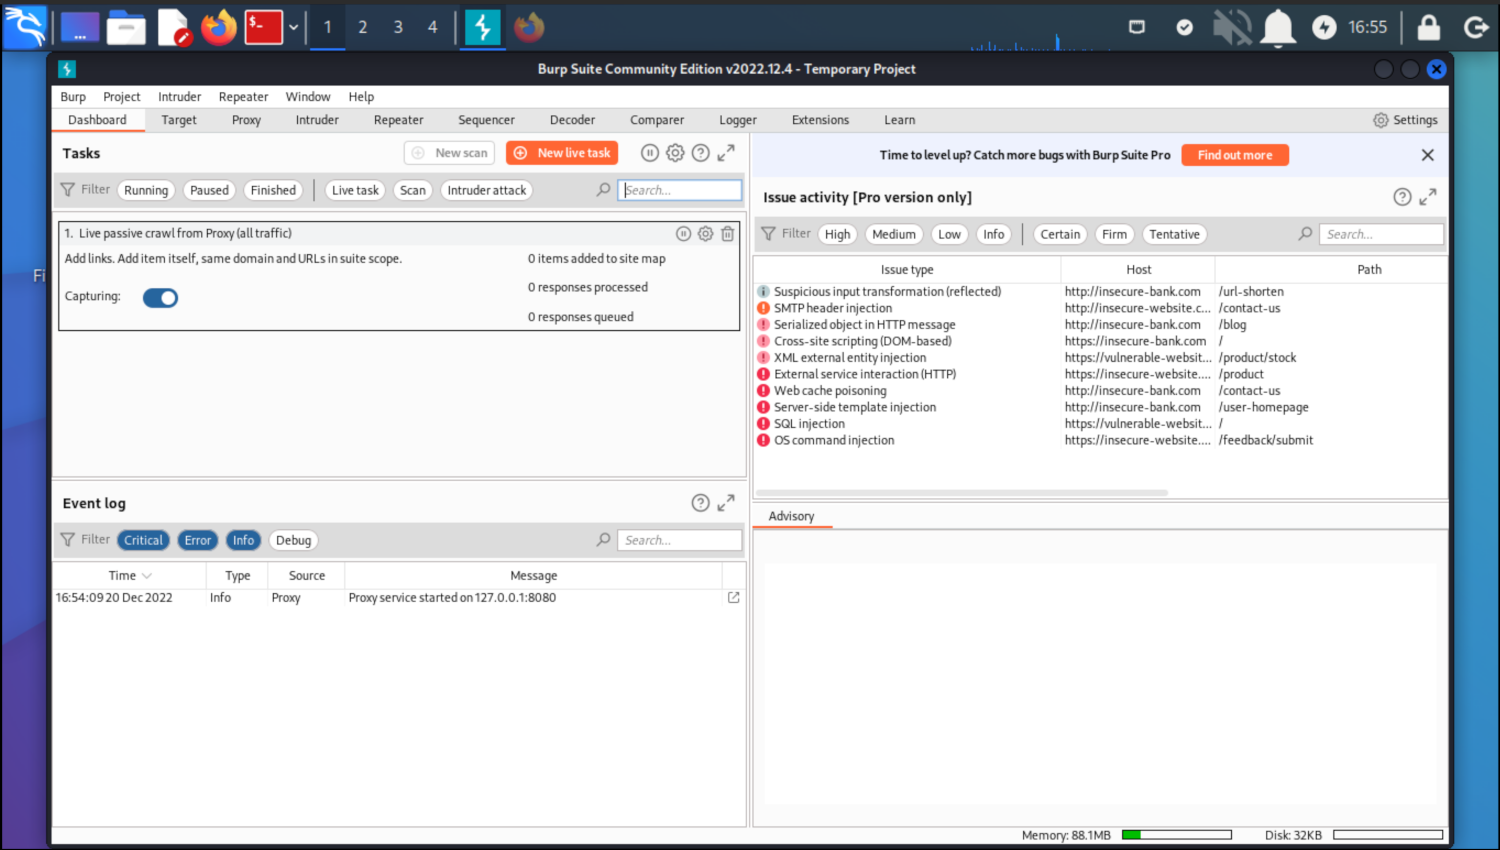
Task: Open the Window menu
Action: (x=308, y=97)
